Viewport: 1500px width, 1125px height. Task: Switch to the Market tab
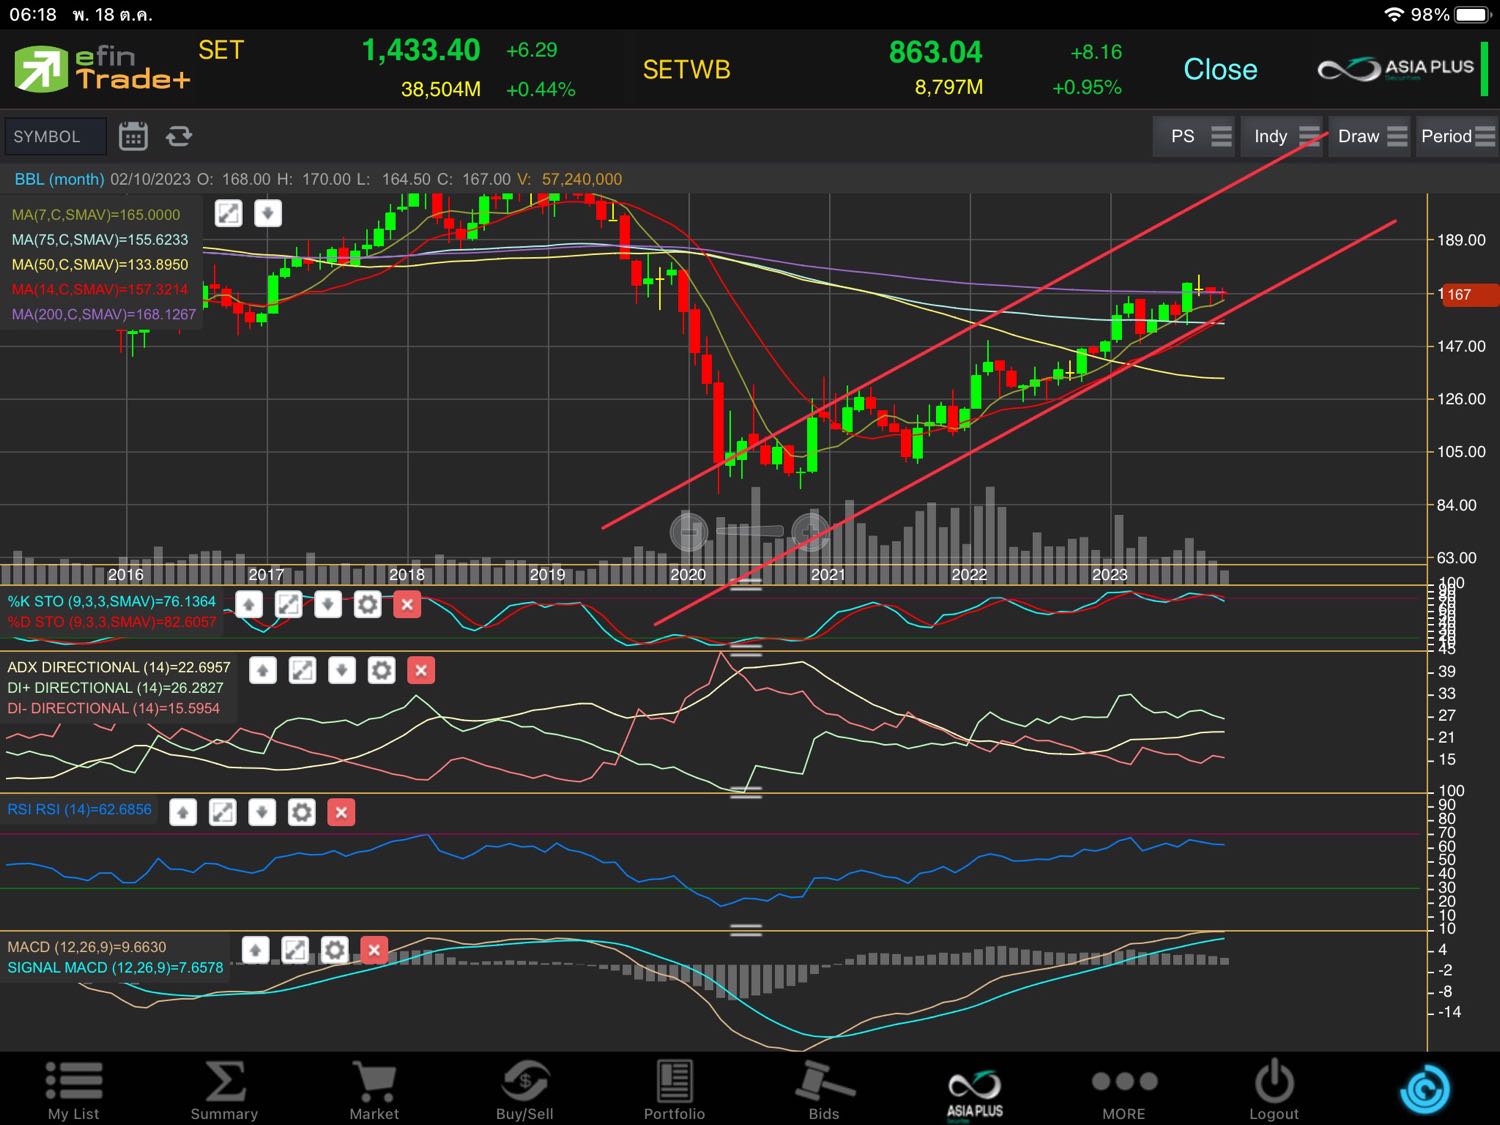[x=374, y=1090]
